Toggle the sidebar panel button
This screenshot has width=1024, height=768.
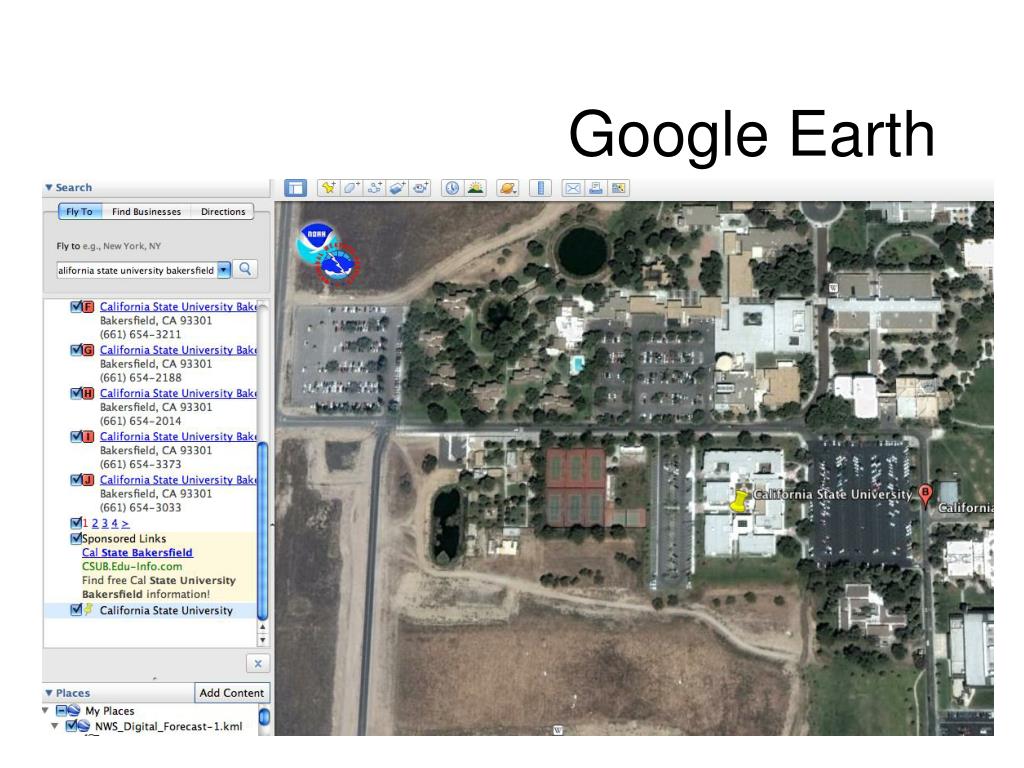point(295,188)
